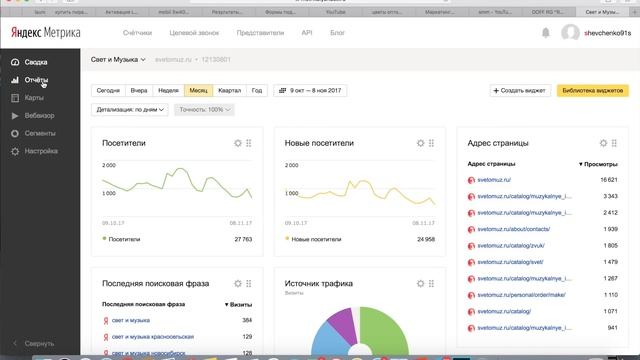Open the svetomuz.ru/personal/order/make/ link

pos(521,295)
